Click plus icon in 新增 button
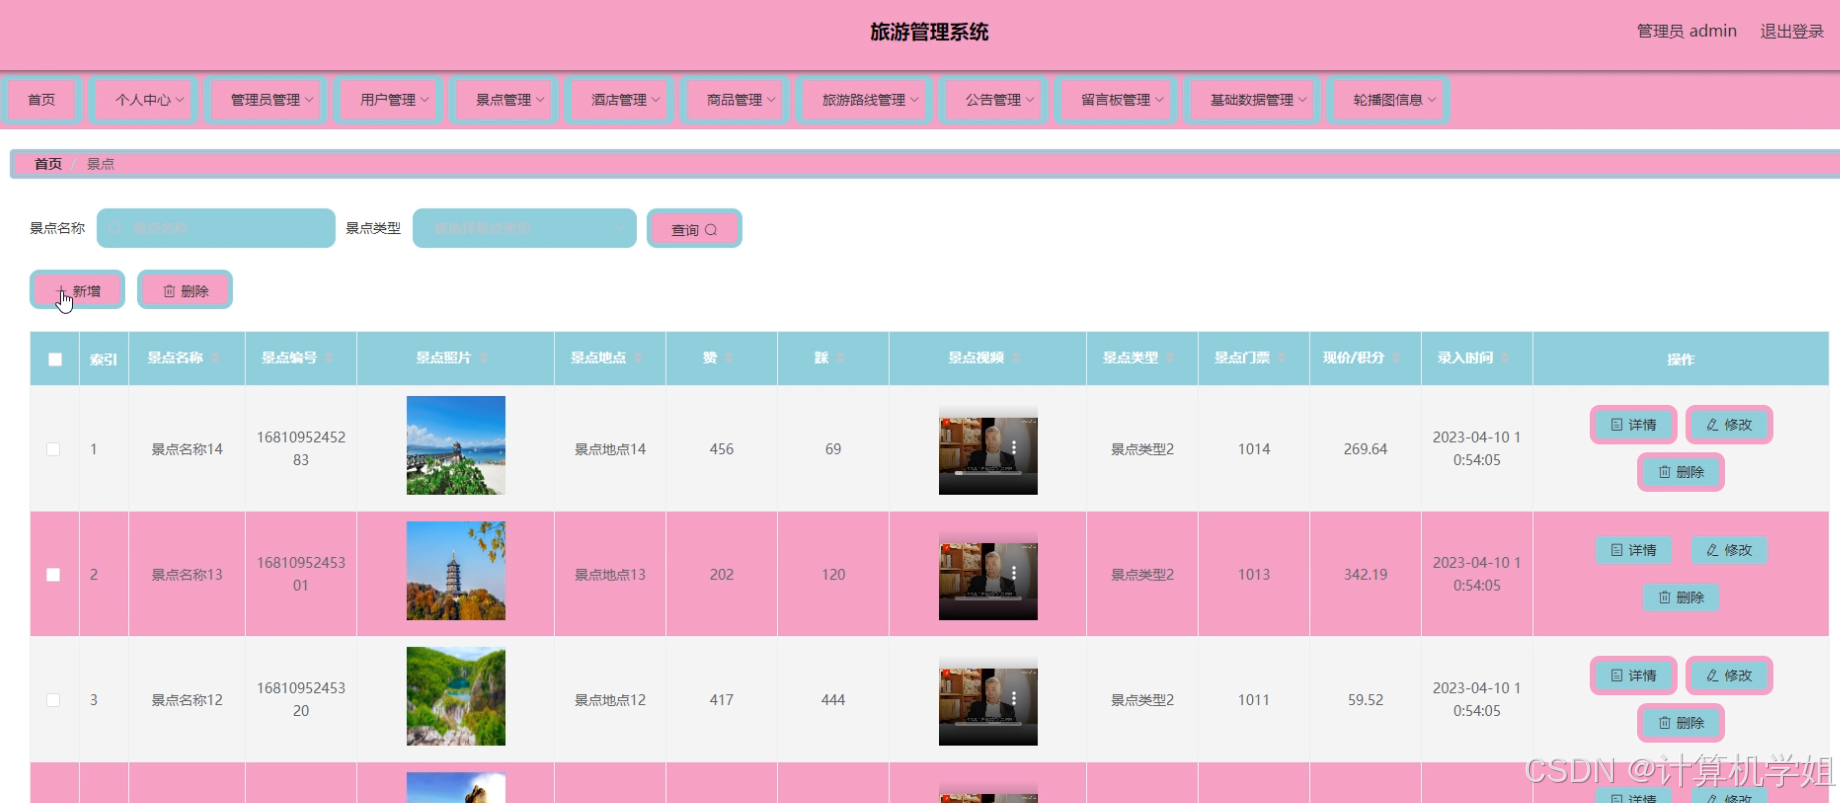1840x803 pixels. tap(61, 291)
